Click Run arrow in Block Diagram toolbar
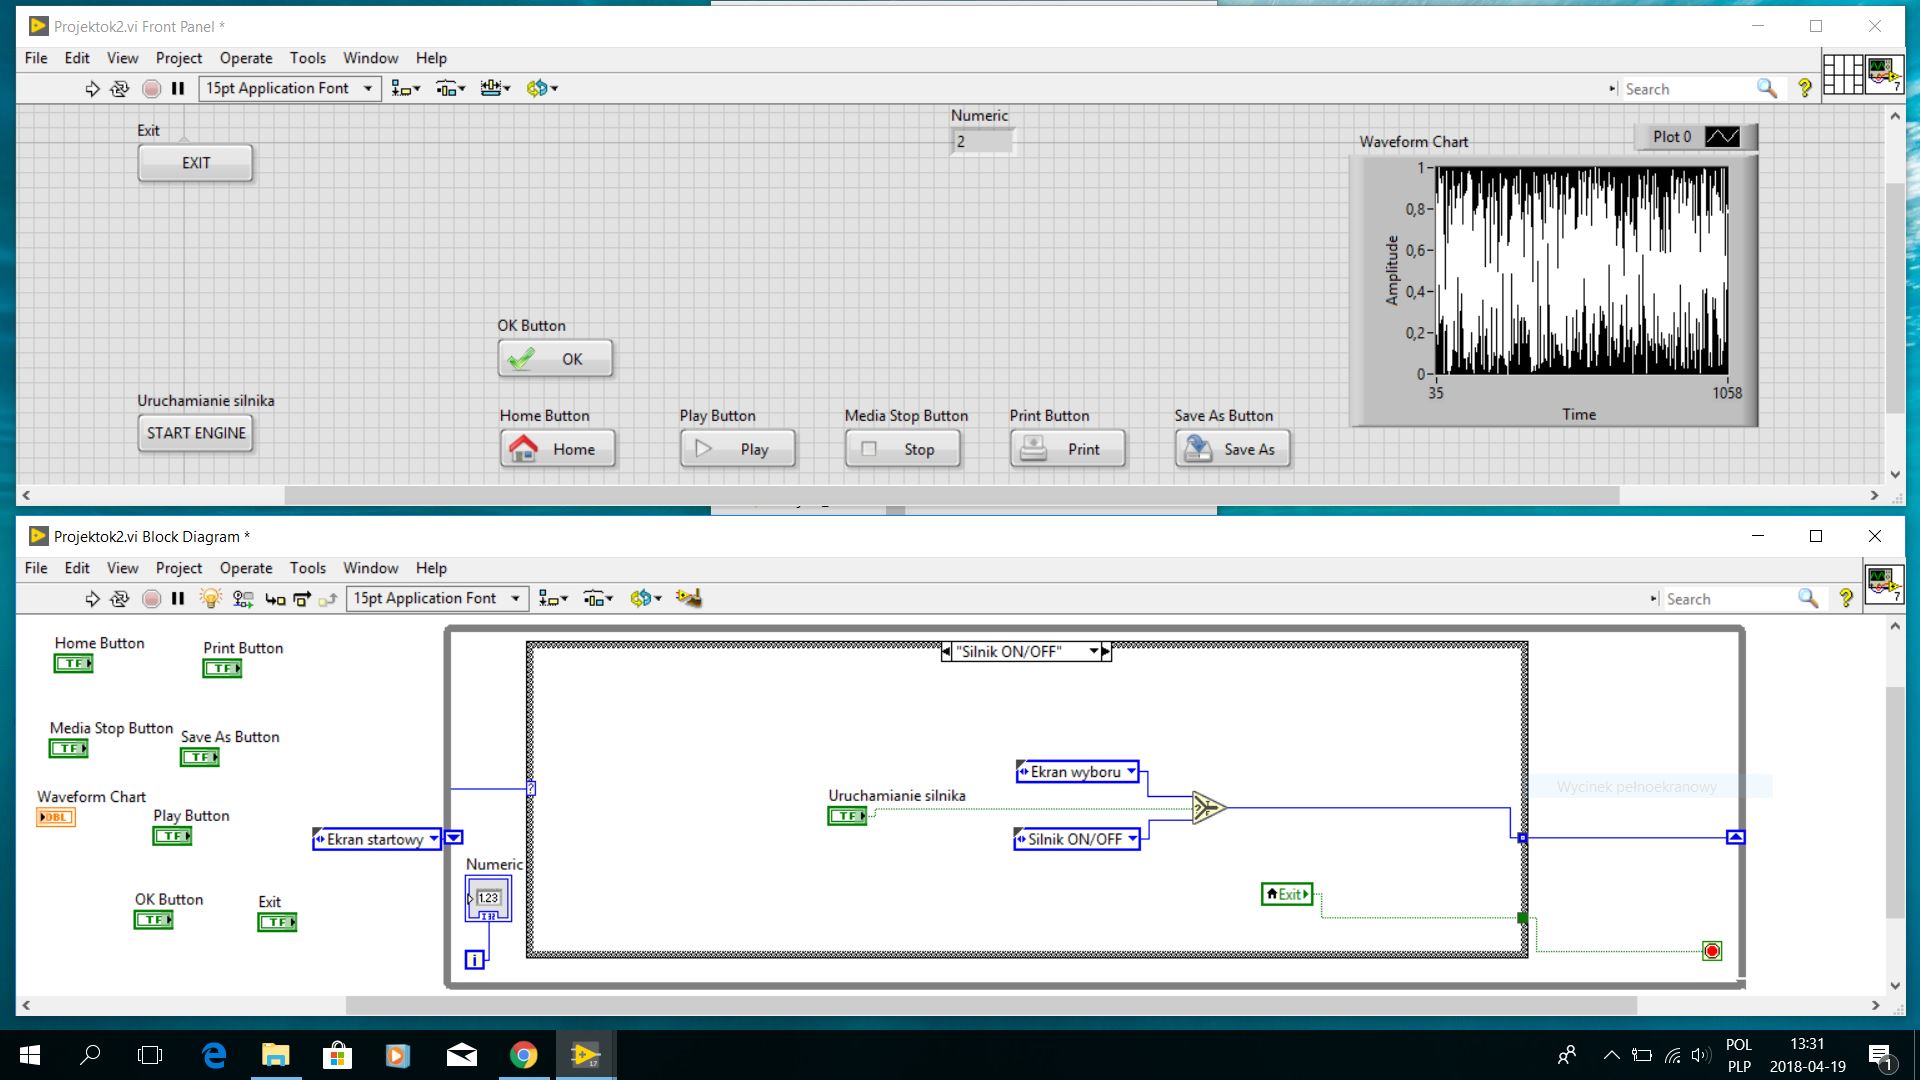The image size is (1920, 1080). (92, 599)
